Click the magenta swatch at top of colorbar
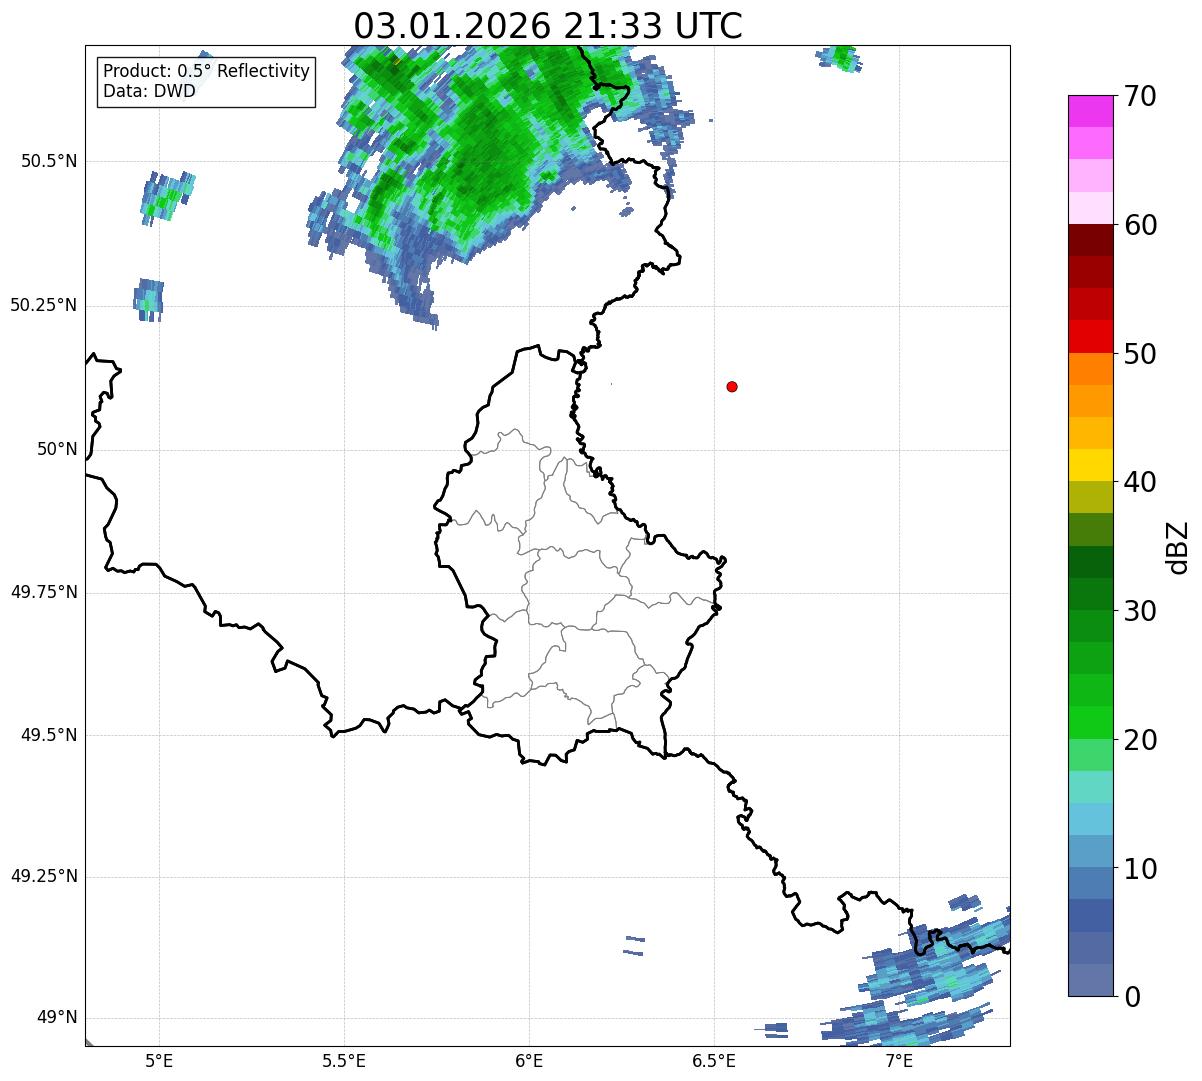This screenshot has width=1202, height=1081. coord(1090,111)
